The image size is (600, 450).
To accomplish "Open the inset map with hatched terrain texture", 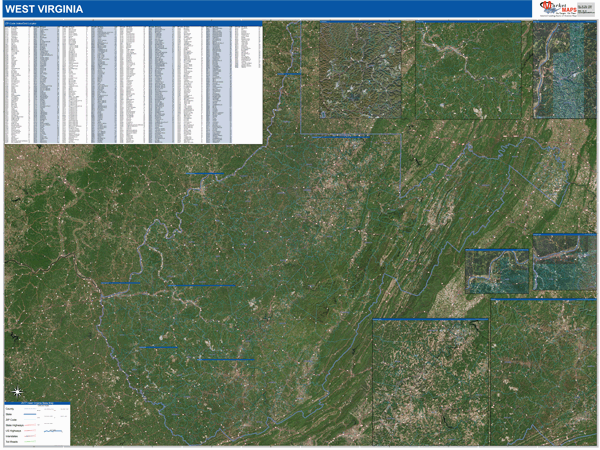I will click(x=360, y=70).
